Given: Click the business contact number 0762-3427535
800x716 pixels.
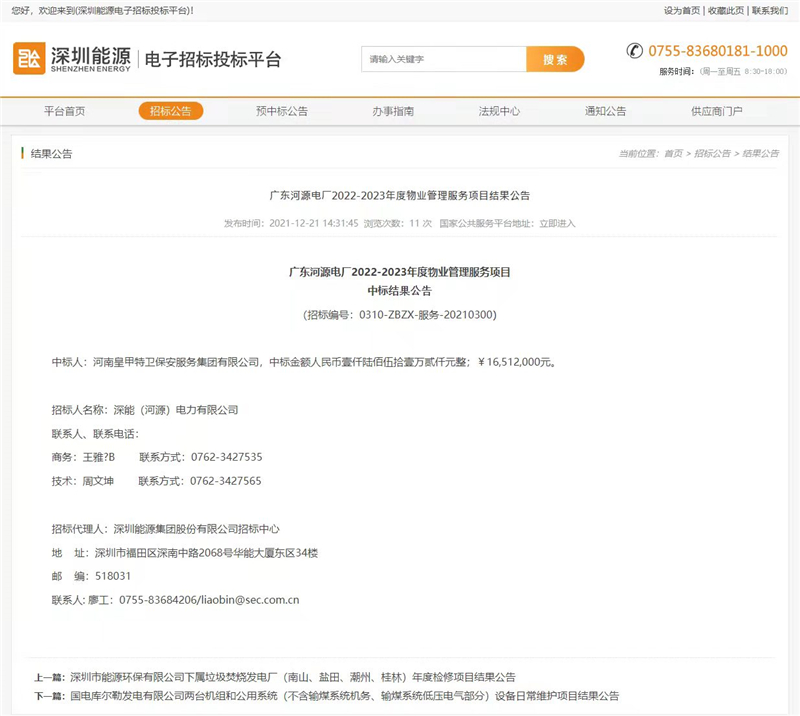Looking at the screenshot, I should tap(227, 457).
